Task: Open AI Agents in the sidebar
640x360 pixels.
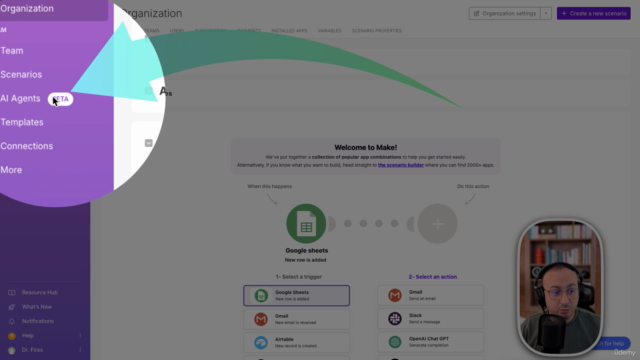Action: tap(20, 98)
